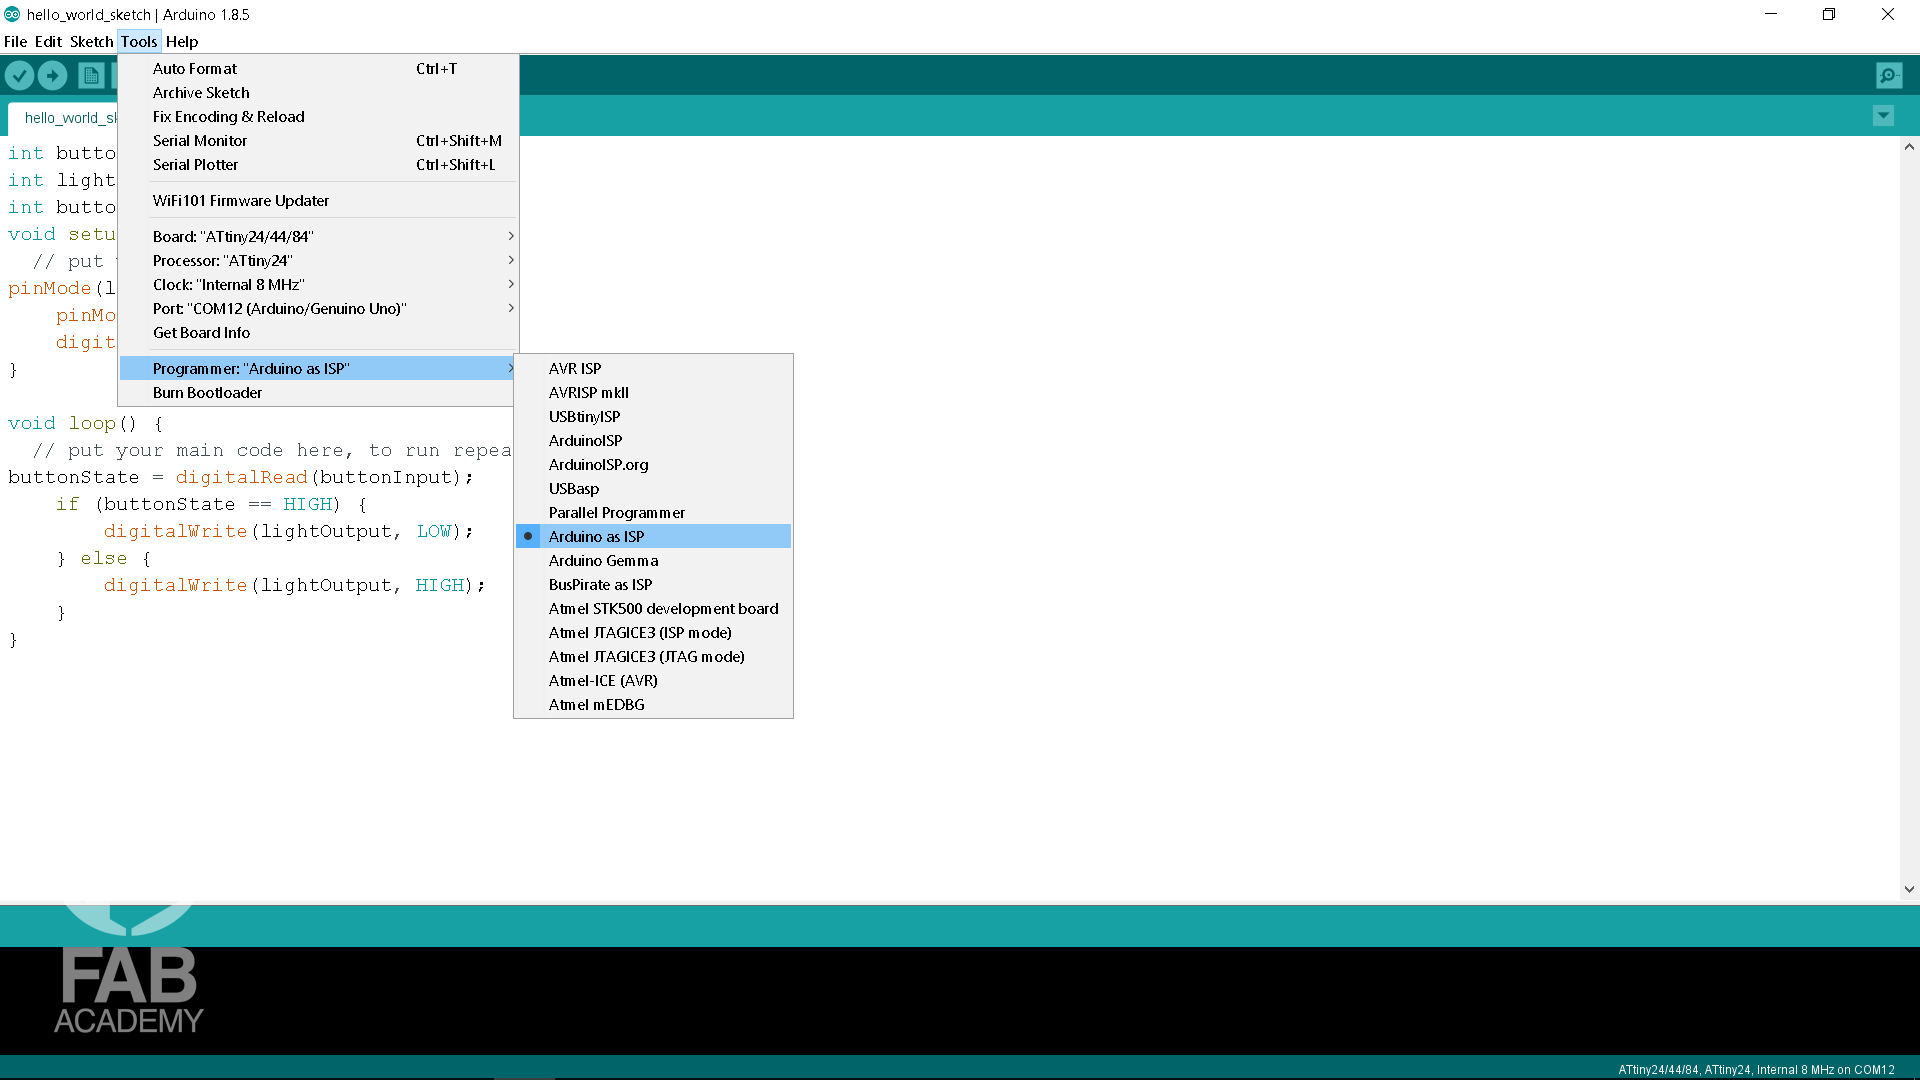Screen dimensions: 1920x1080
Task: Click Get Board Info
Action: click(319, 333)
